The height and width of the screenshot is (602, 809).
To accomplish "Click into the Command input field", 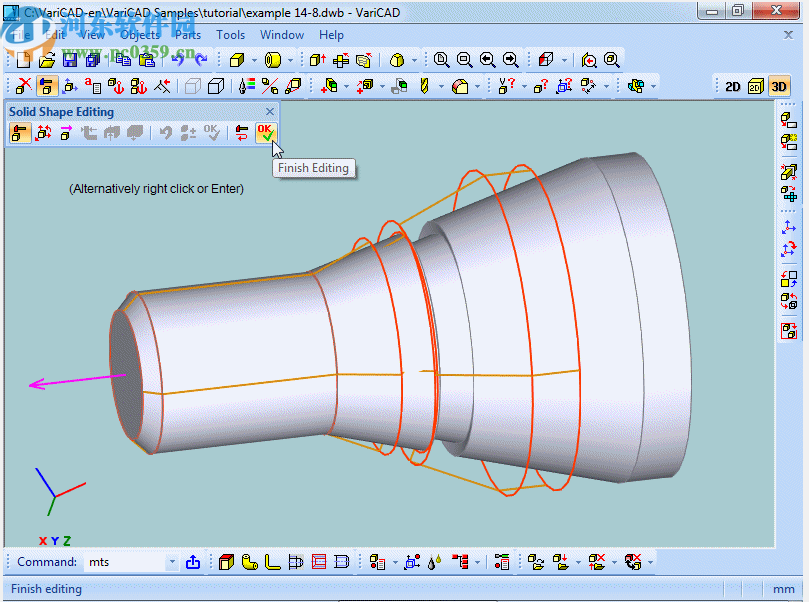I will pos(126,562).
